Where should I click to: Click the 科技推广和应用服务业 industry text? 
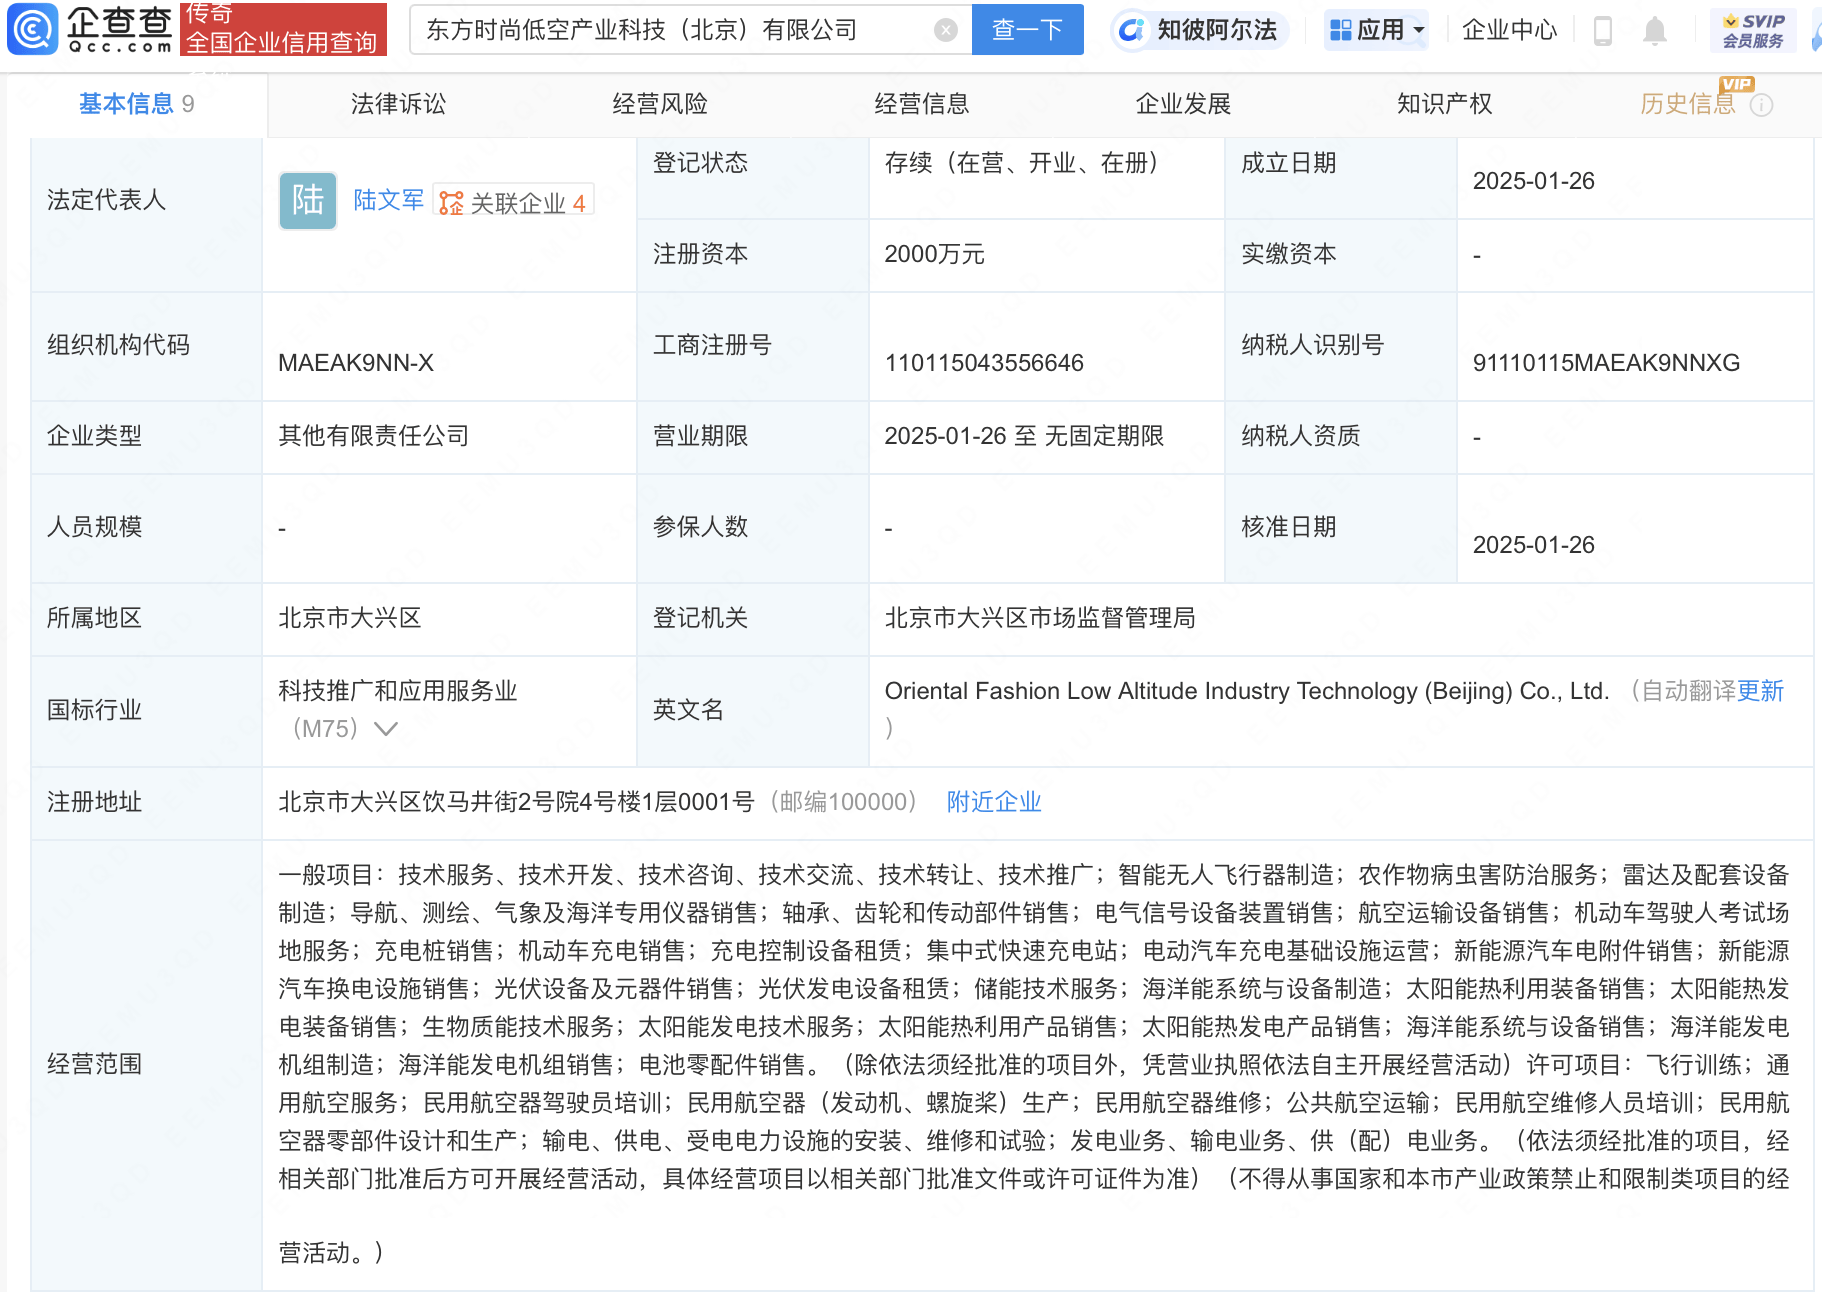(x=397, y=691)
